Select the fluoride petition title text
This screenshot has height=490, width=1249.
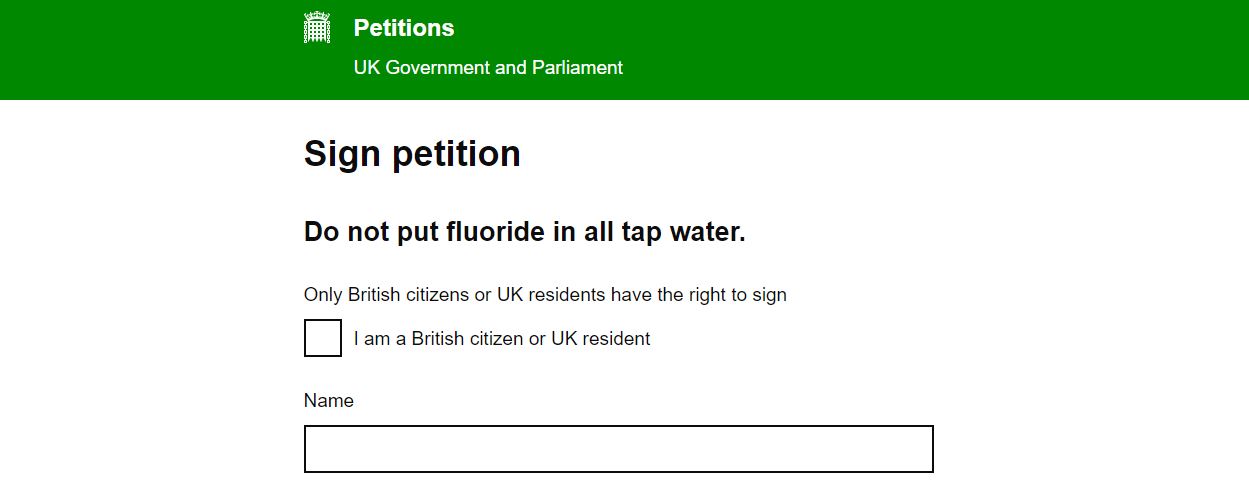[x=525, y=232]
